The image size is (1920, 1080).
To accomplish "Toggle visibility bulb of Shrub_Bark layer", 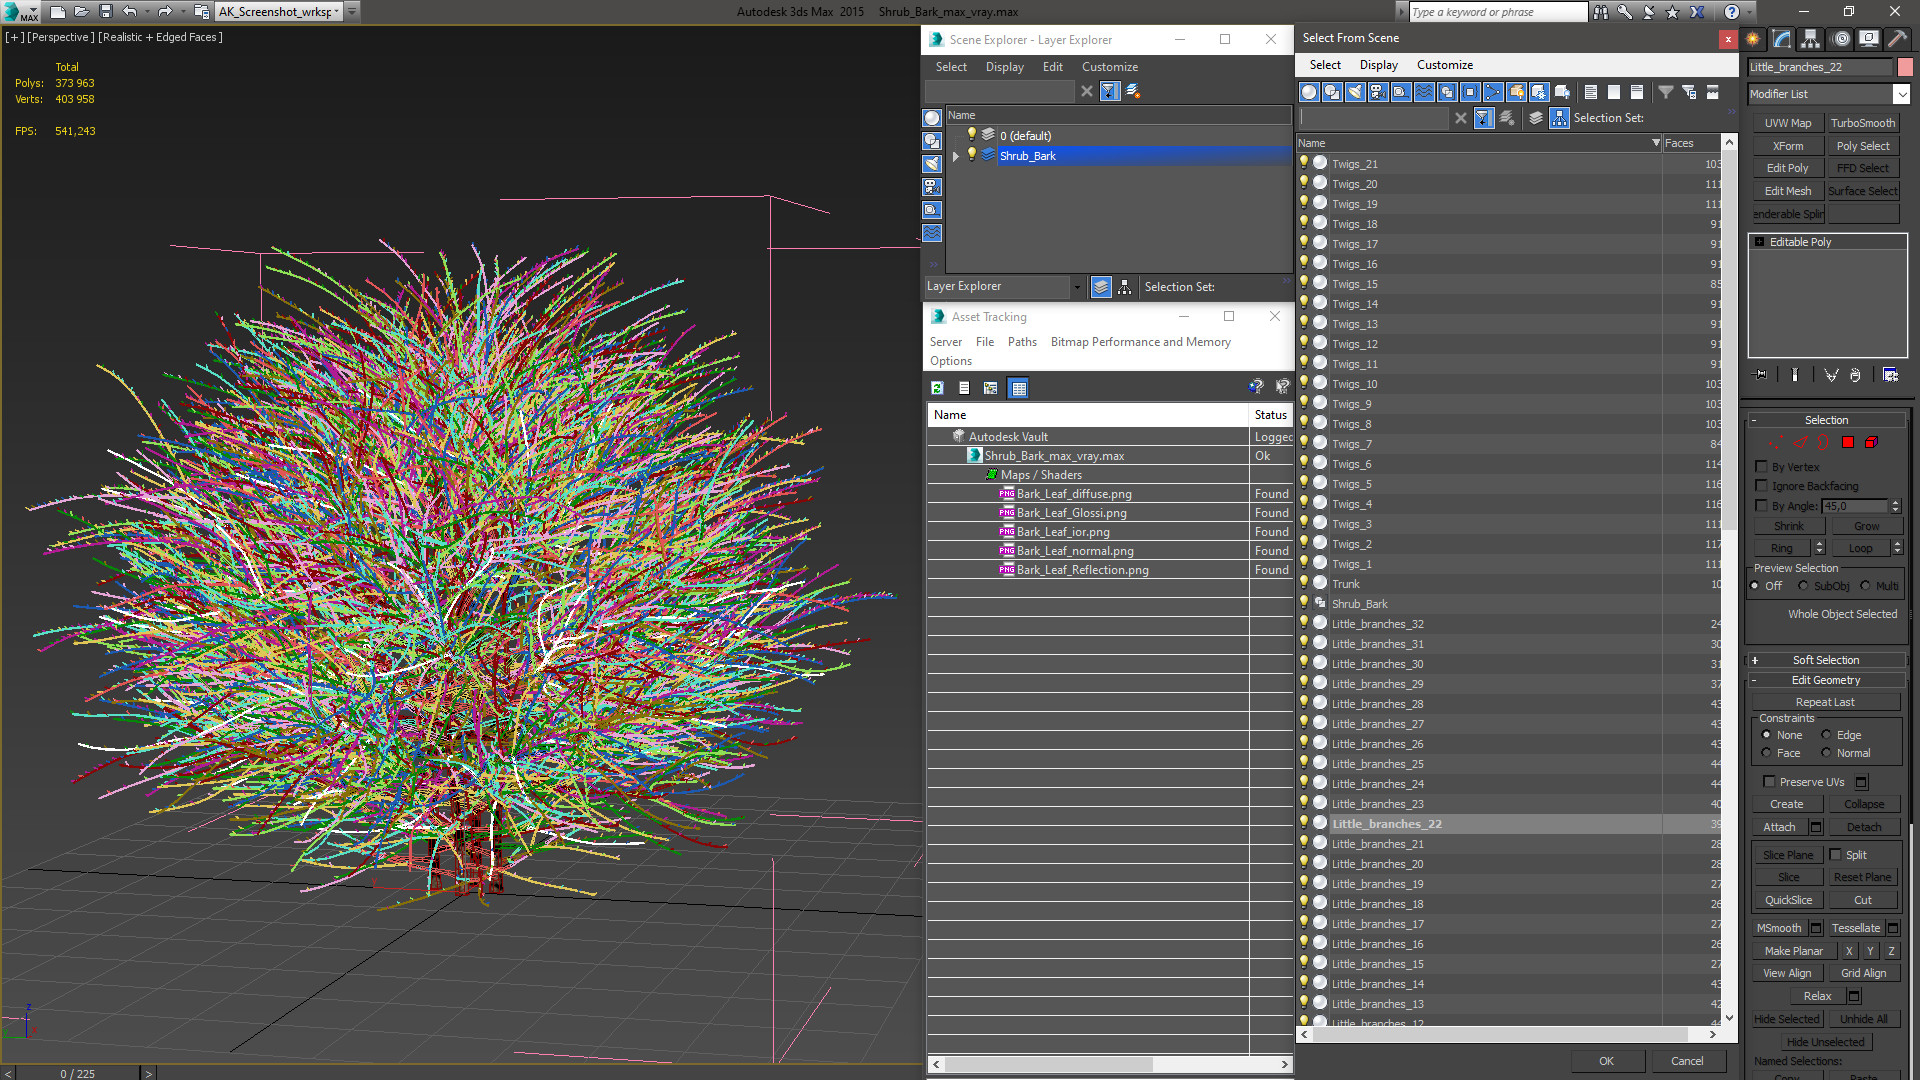I will [971, 155].
